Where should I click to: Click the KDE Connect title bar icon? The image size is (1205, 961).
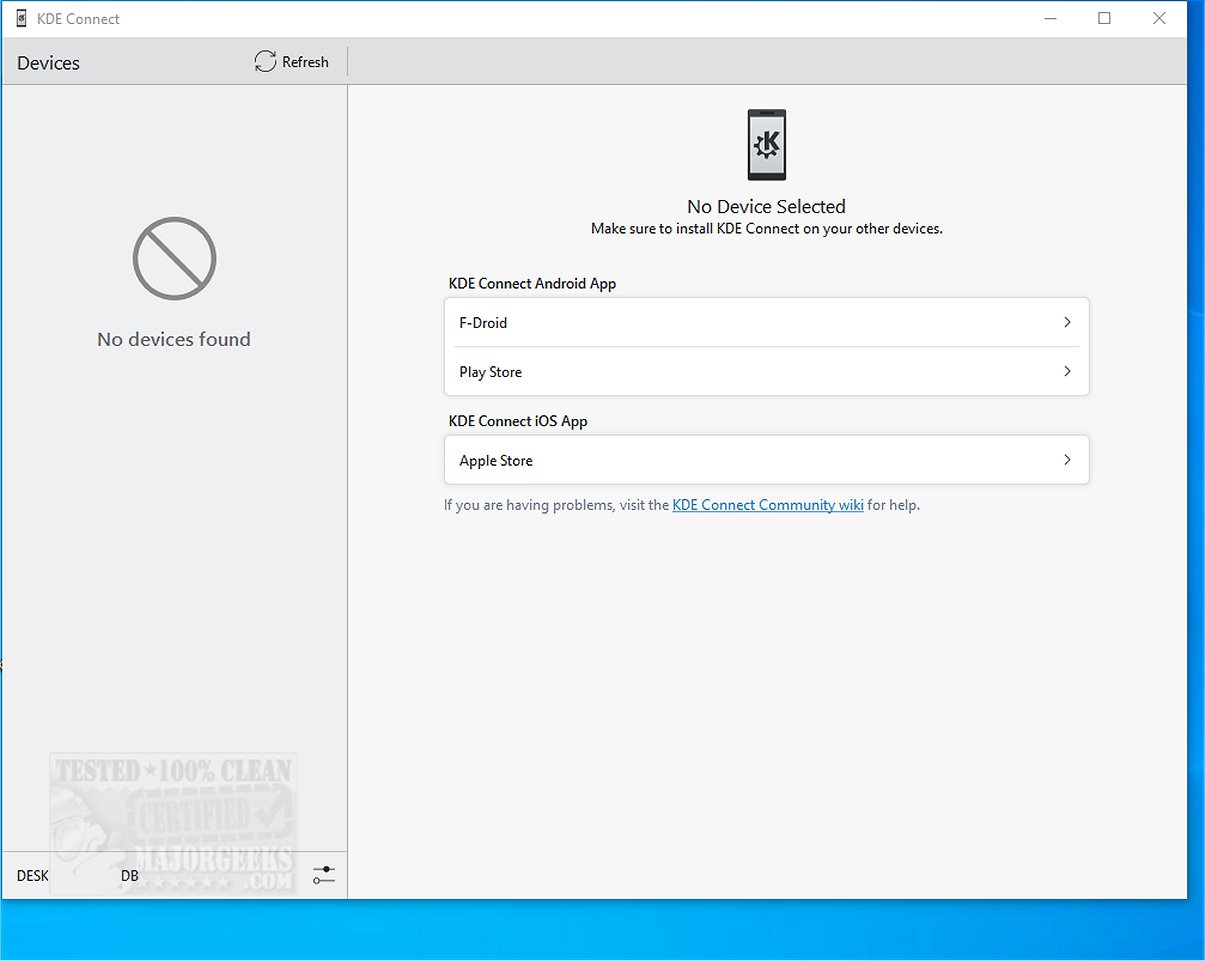tap(21, 18)
